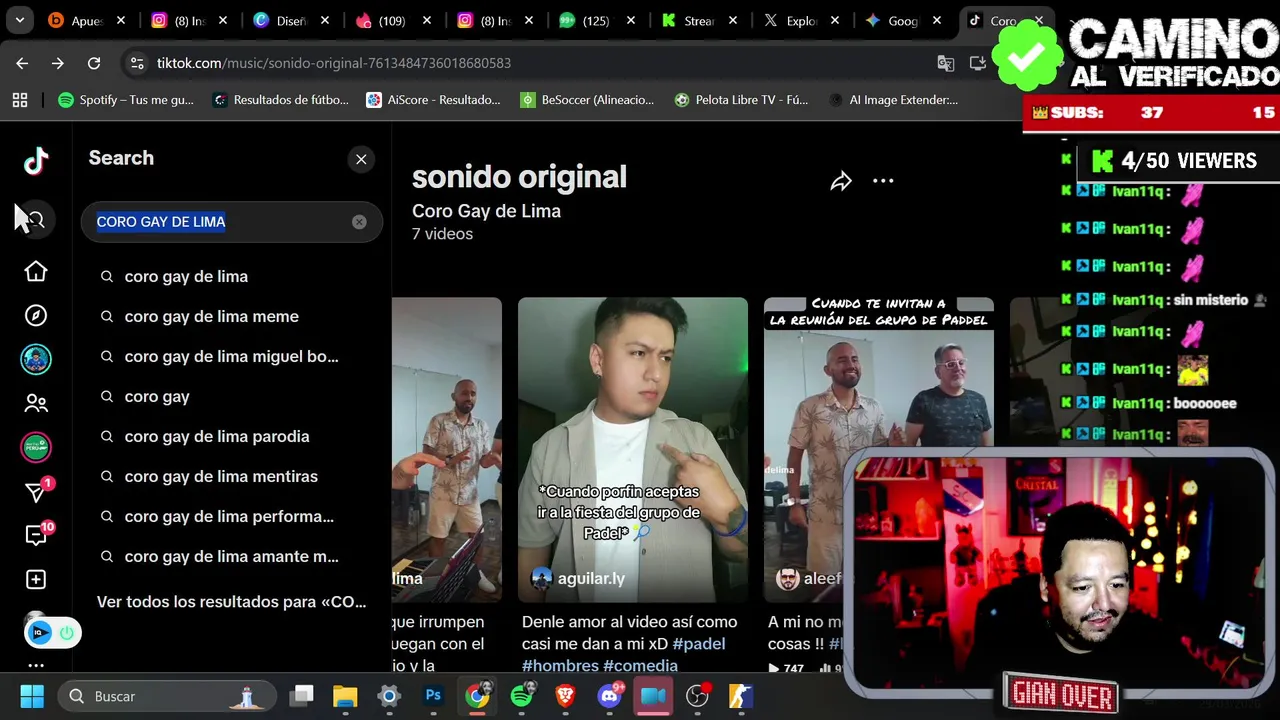The width and height of the screenshot is (1280, 720).
Task: Share the sonido original sound
Action: (841, 181)
